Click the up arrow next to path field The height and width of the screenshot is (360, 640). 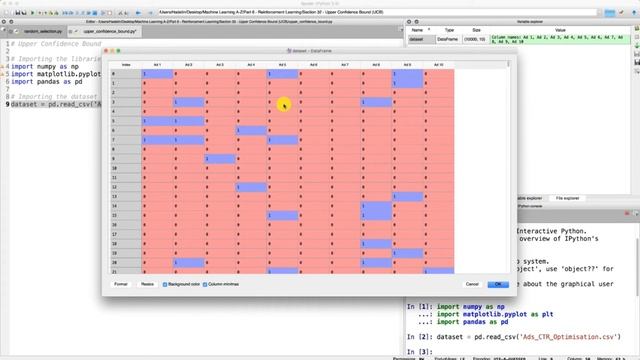[634, 13]
